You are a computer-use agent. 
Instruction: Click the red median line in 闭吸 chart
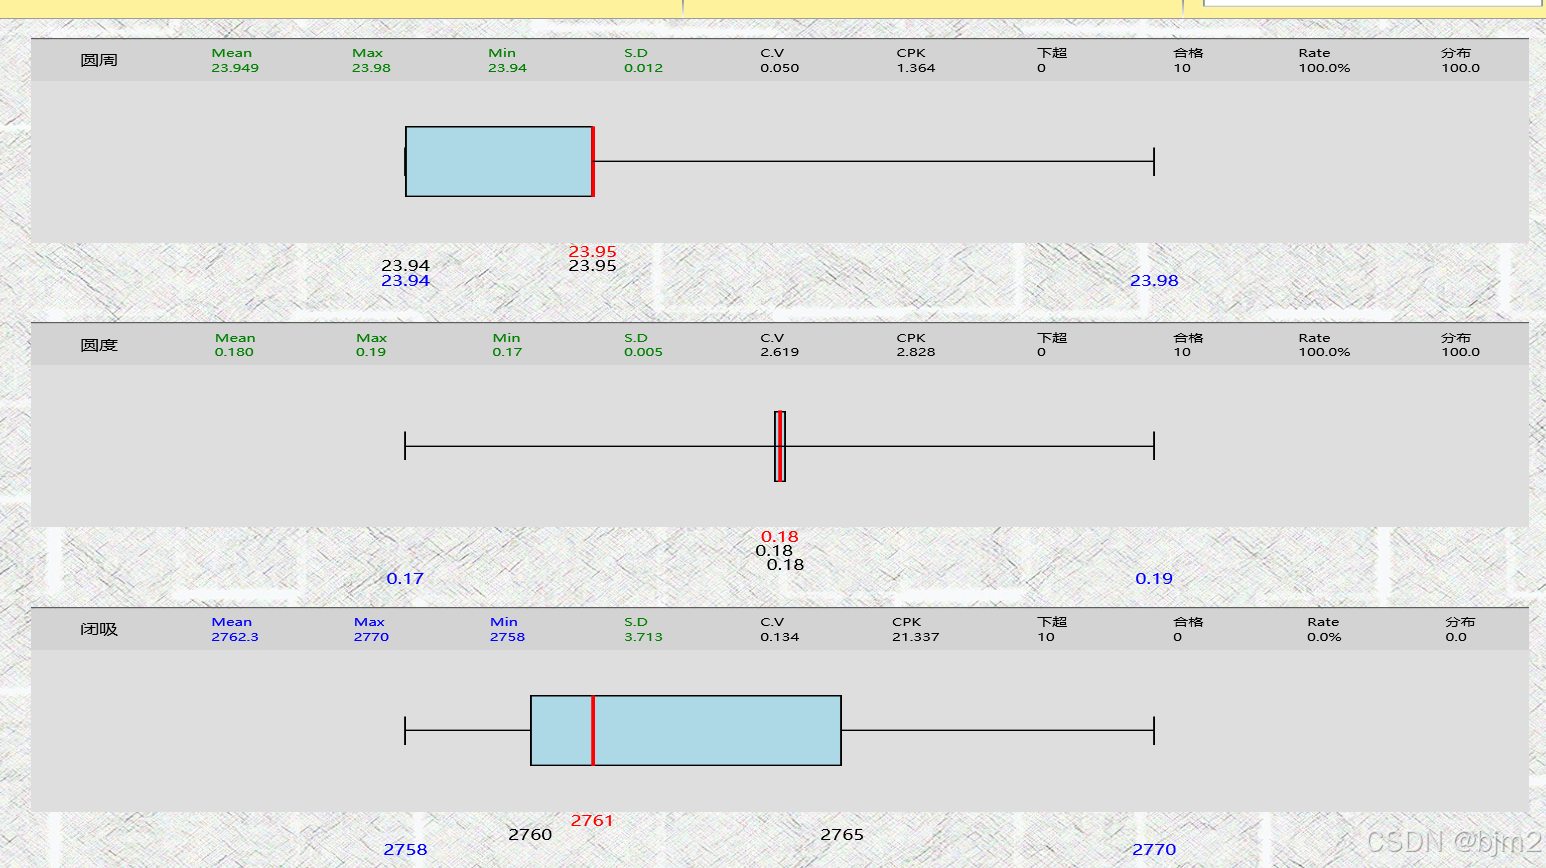point(593,730)
